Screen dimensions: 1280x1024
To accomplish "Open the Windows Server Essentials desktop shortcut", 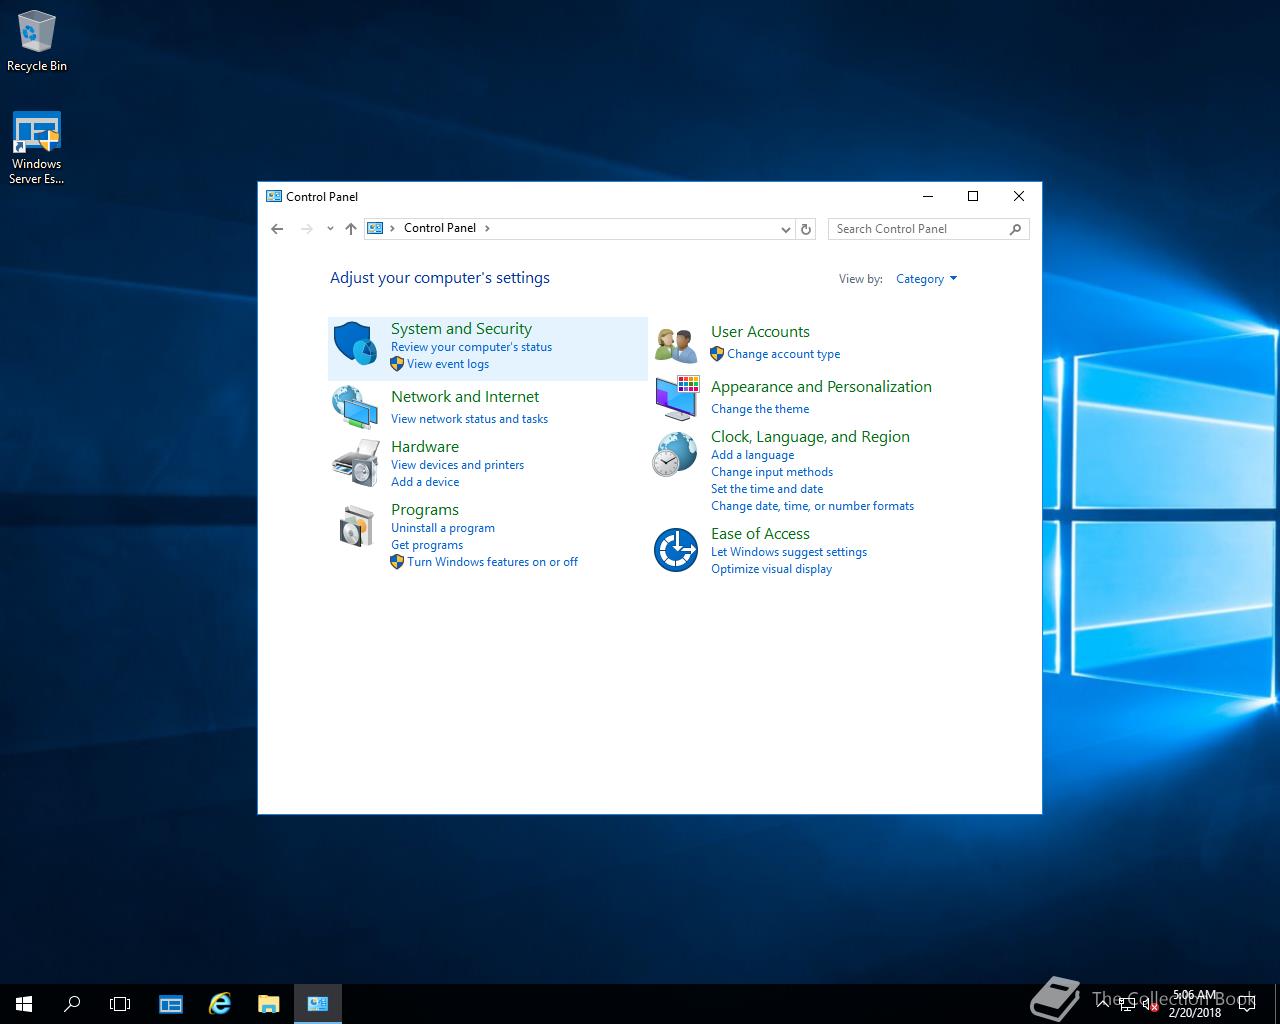I will (x=37, y=148).
